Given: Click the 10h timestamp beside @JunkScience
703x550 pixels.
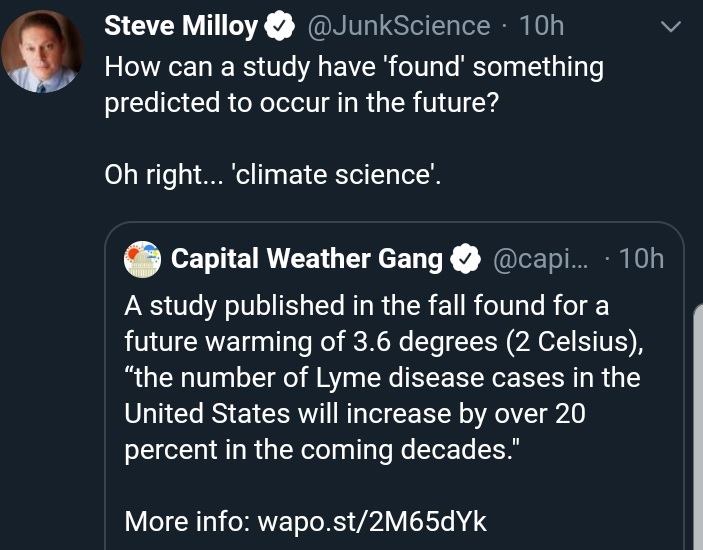Looking at the screenshot, I should (542, 27).
